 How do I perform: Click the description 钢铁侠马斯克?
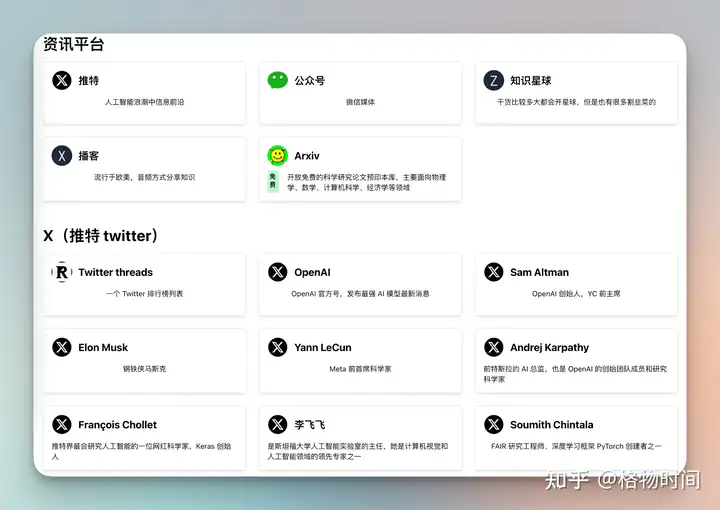(x=144, y=369)
